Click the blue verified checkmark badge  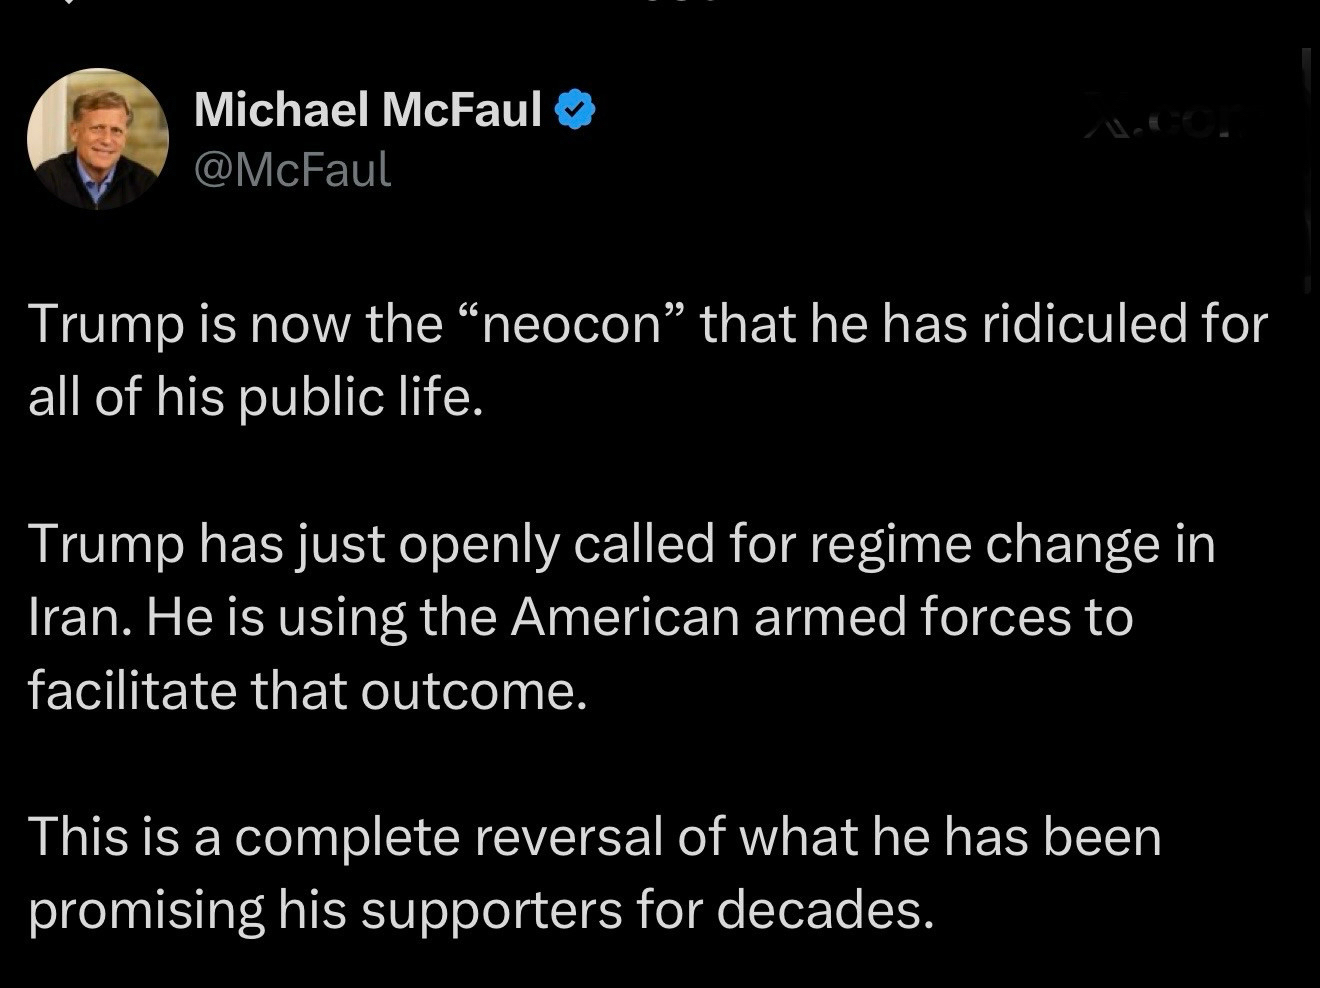tap(574, 110)
